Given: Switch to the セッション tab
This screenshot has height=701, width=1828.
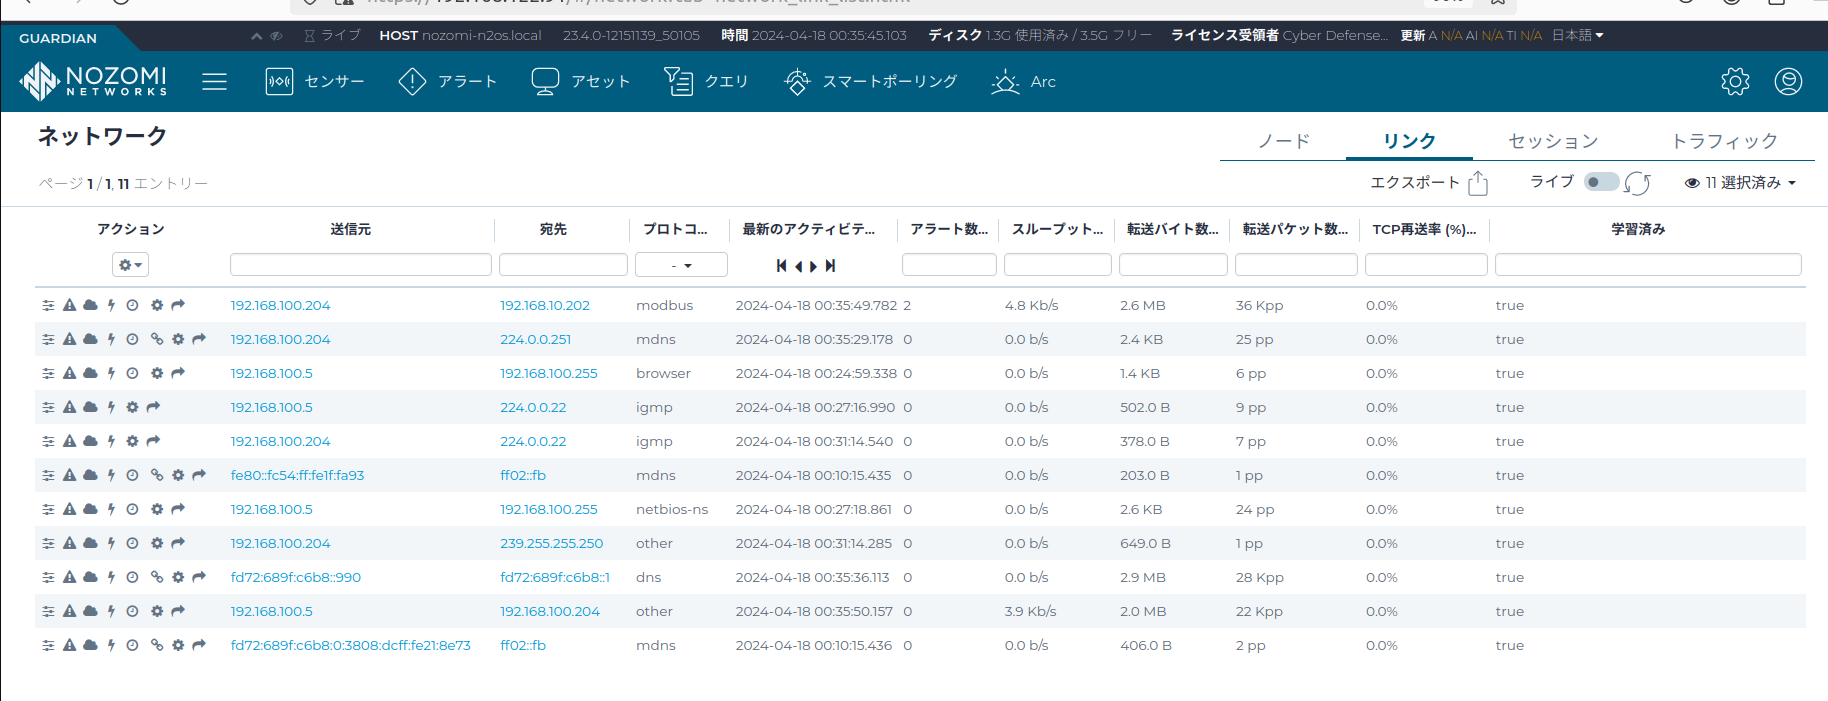Looking at the screenshot, I should (x=1552, y=141).
